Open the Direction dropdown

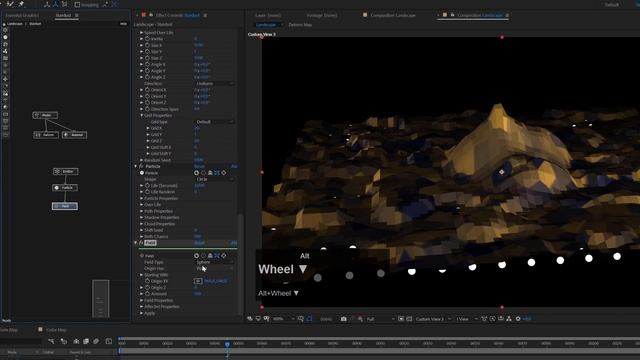coord(215,83)
